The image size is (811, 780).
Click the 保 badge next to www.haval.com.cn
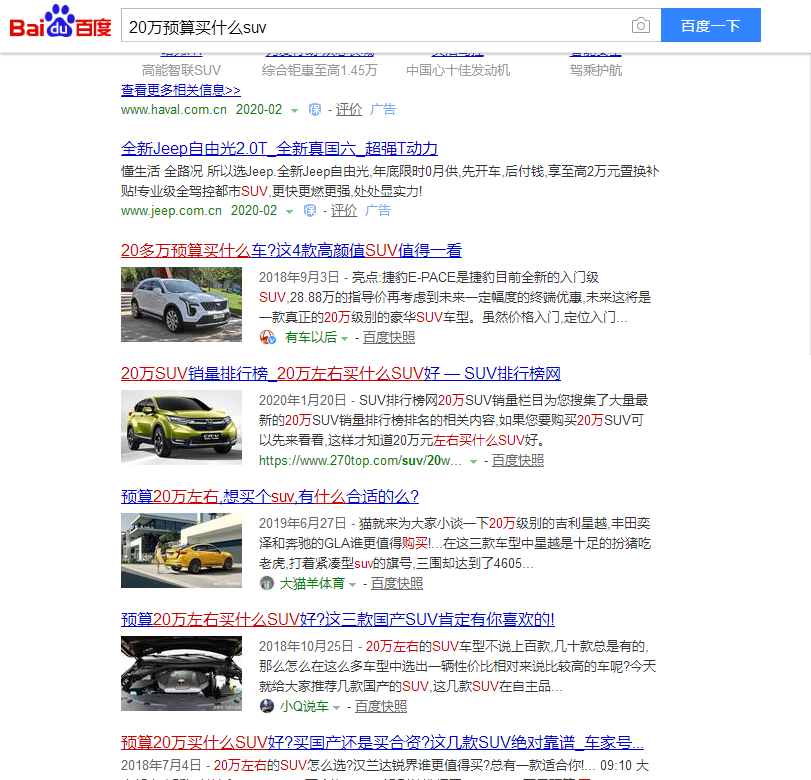[x=314, y=110]
